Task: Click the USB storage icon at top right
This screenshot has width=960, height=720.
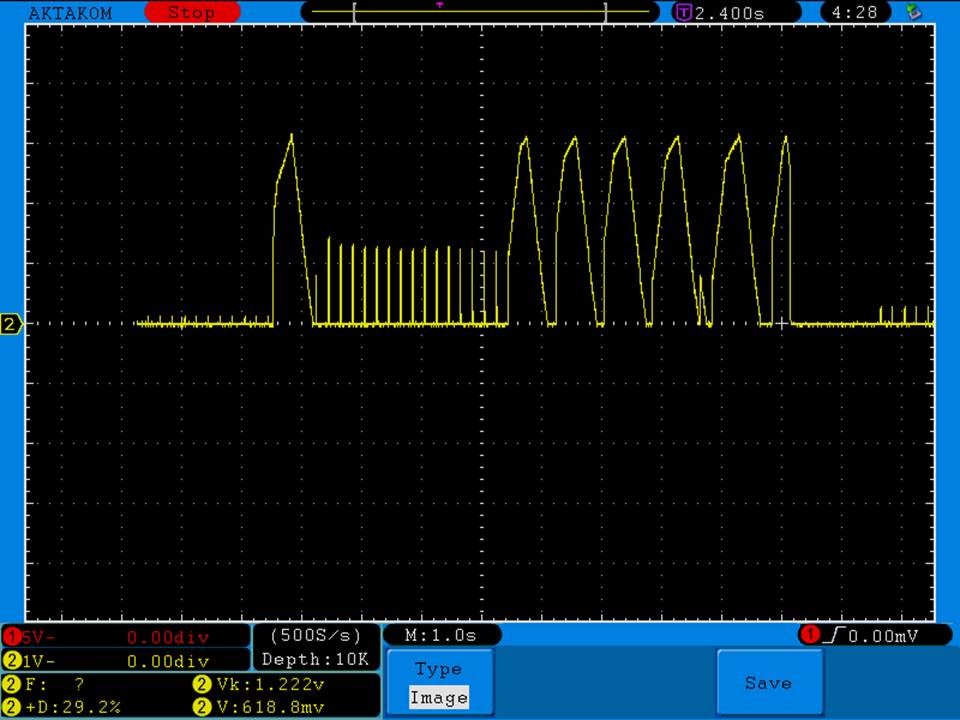Action: [x=913, y=13]
